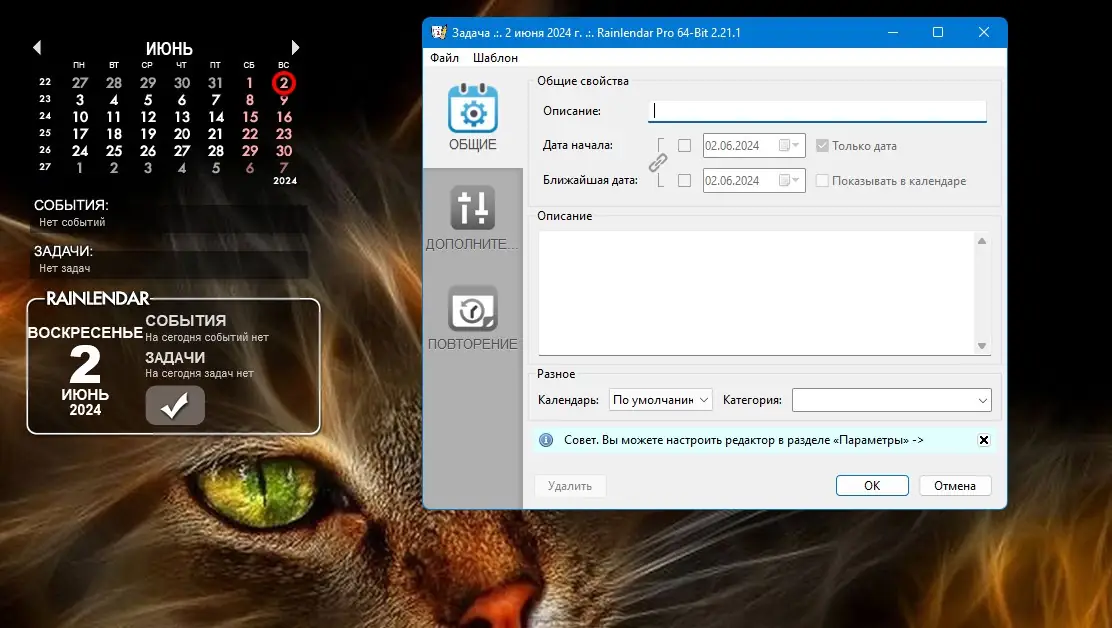Image resolution: width=1112 pixels, height=628 pixels.
Task: Expand the Календарь dropdown
Action: [x=660, y=400]
